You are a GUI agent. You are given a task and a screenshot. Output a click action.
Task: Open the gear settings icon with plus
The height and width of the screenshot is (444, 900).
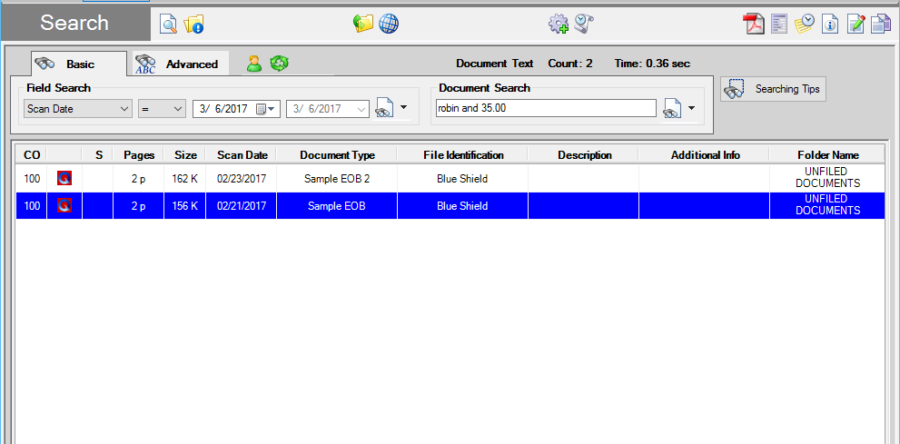pos(558,24)
